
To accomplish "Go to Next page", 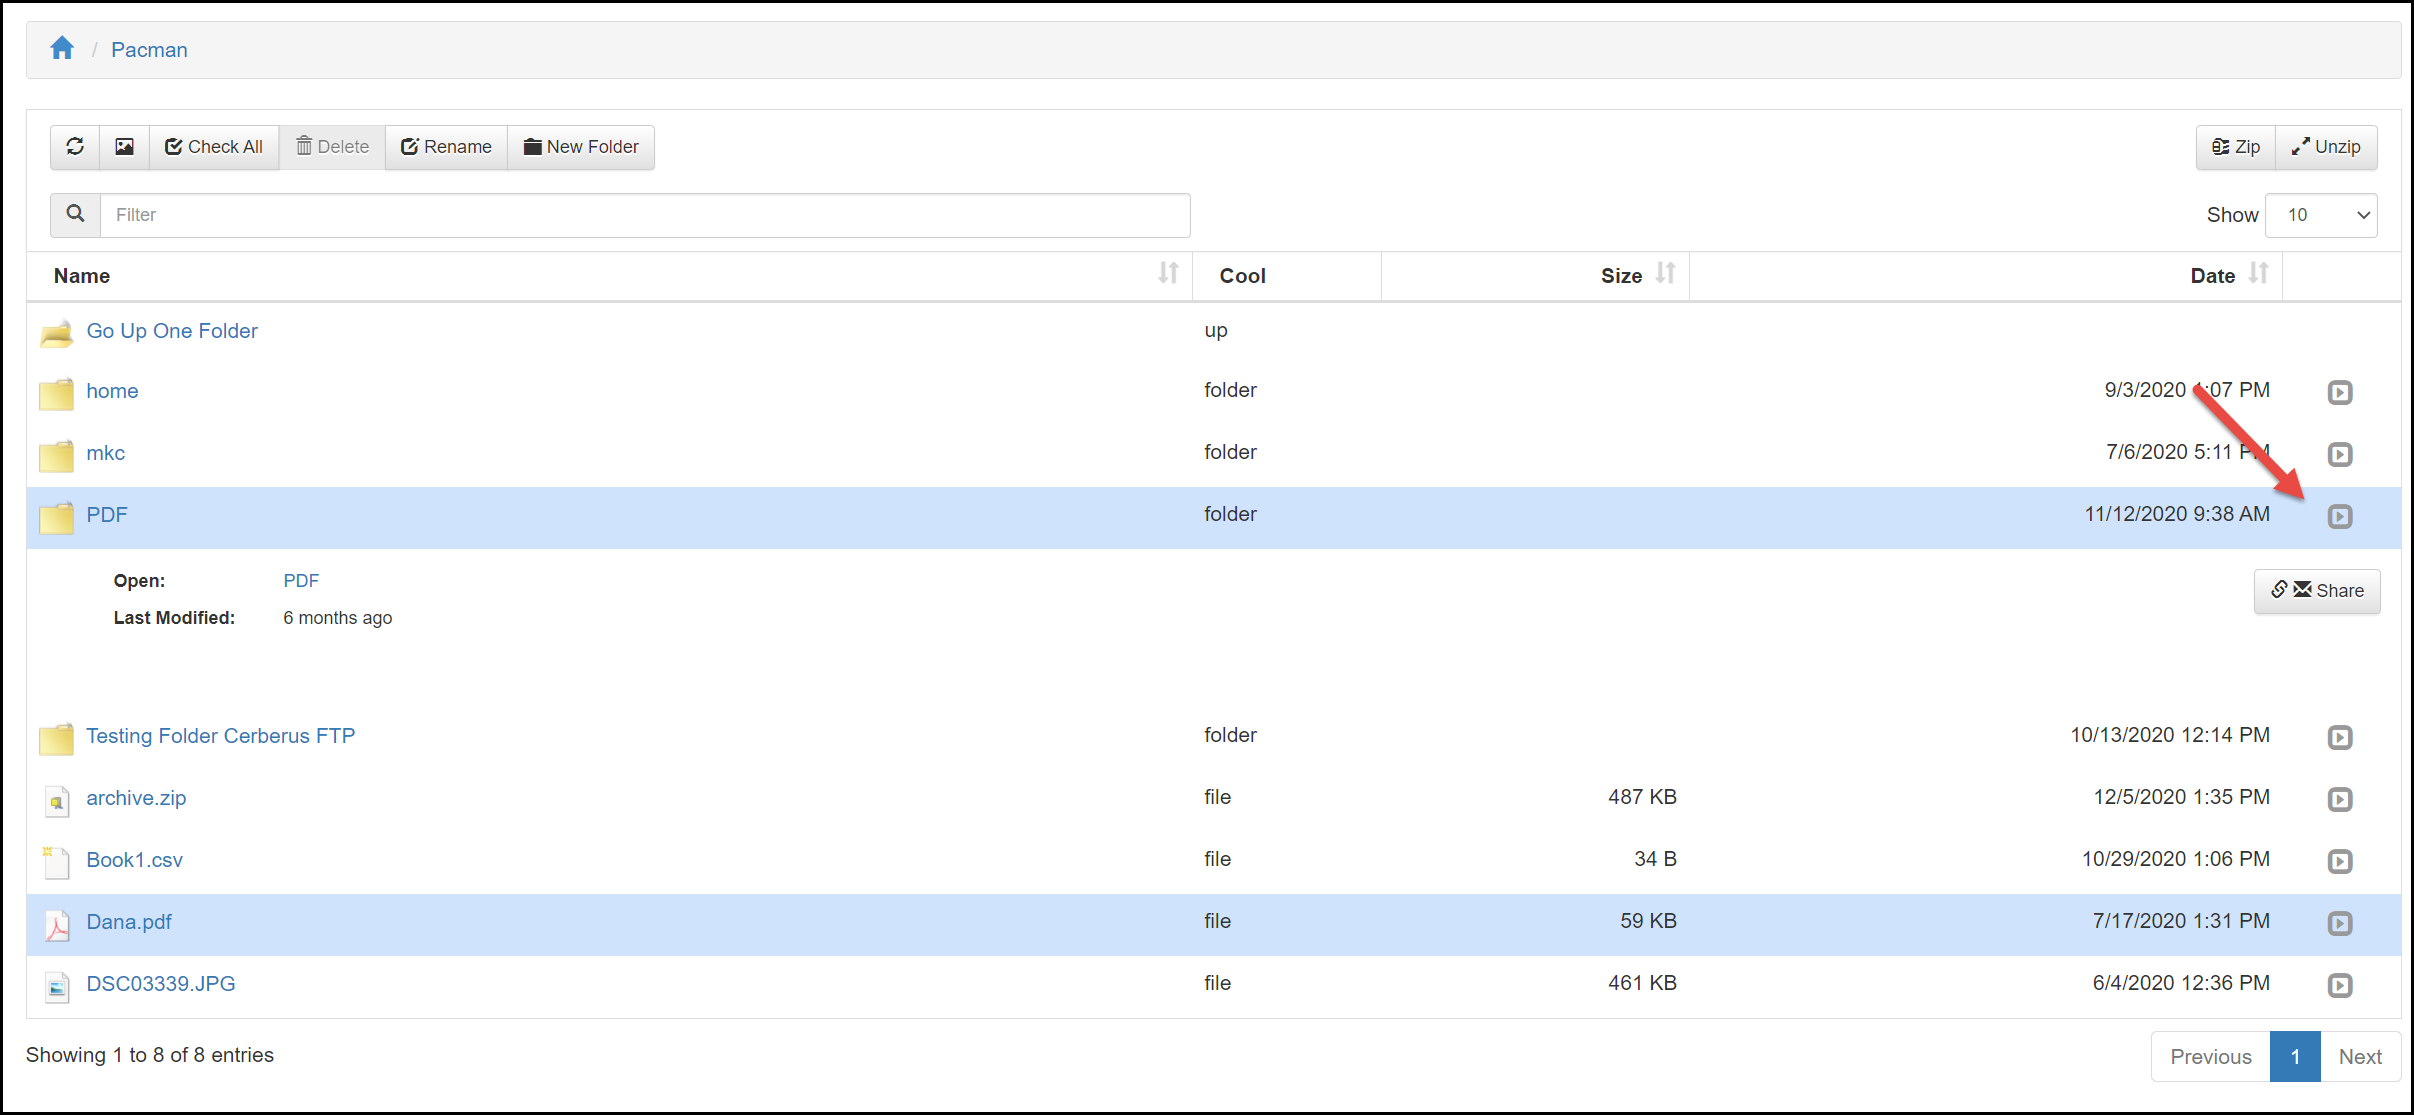I will pos(2360,1057).
